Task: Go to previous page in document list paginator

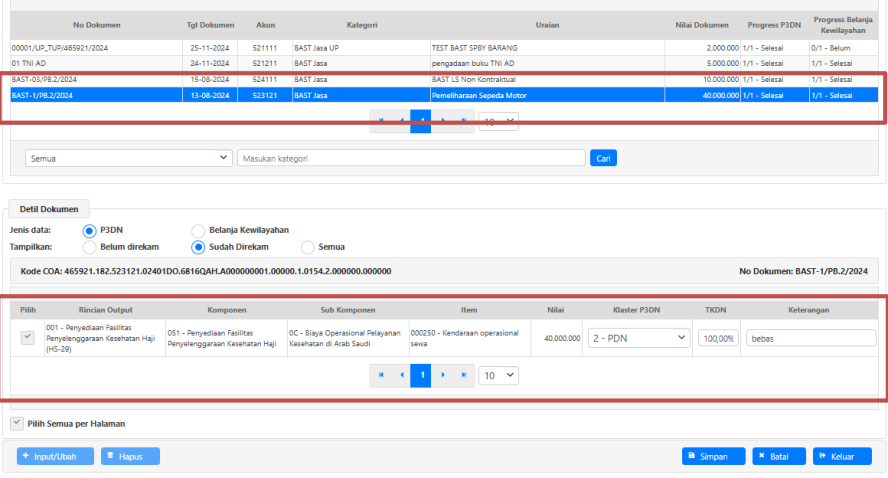Action: click(401, 121)
